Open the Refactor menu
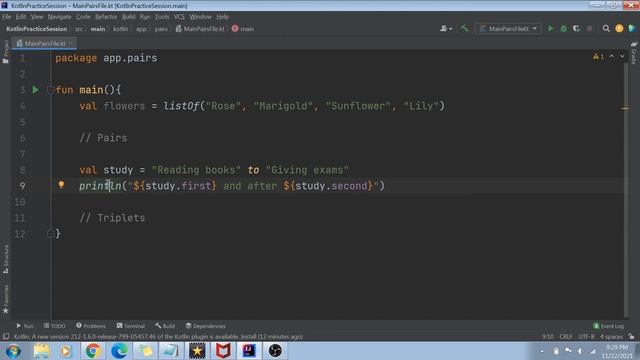 click(x=106, y=17)
